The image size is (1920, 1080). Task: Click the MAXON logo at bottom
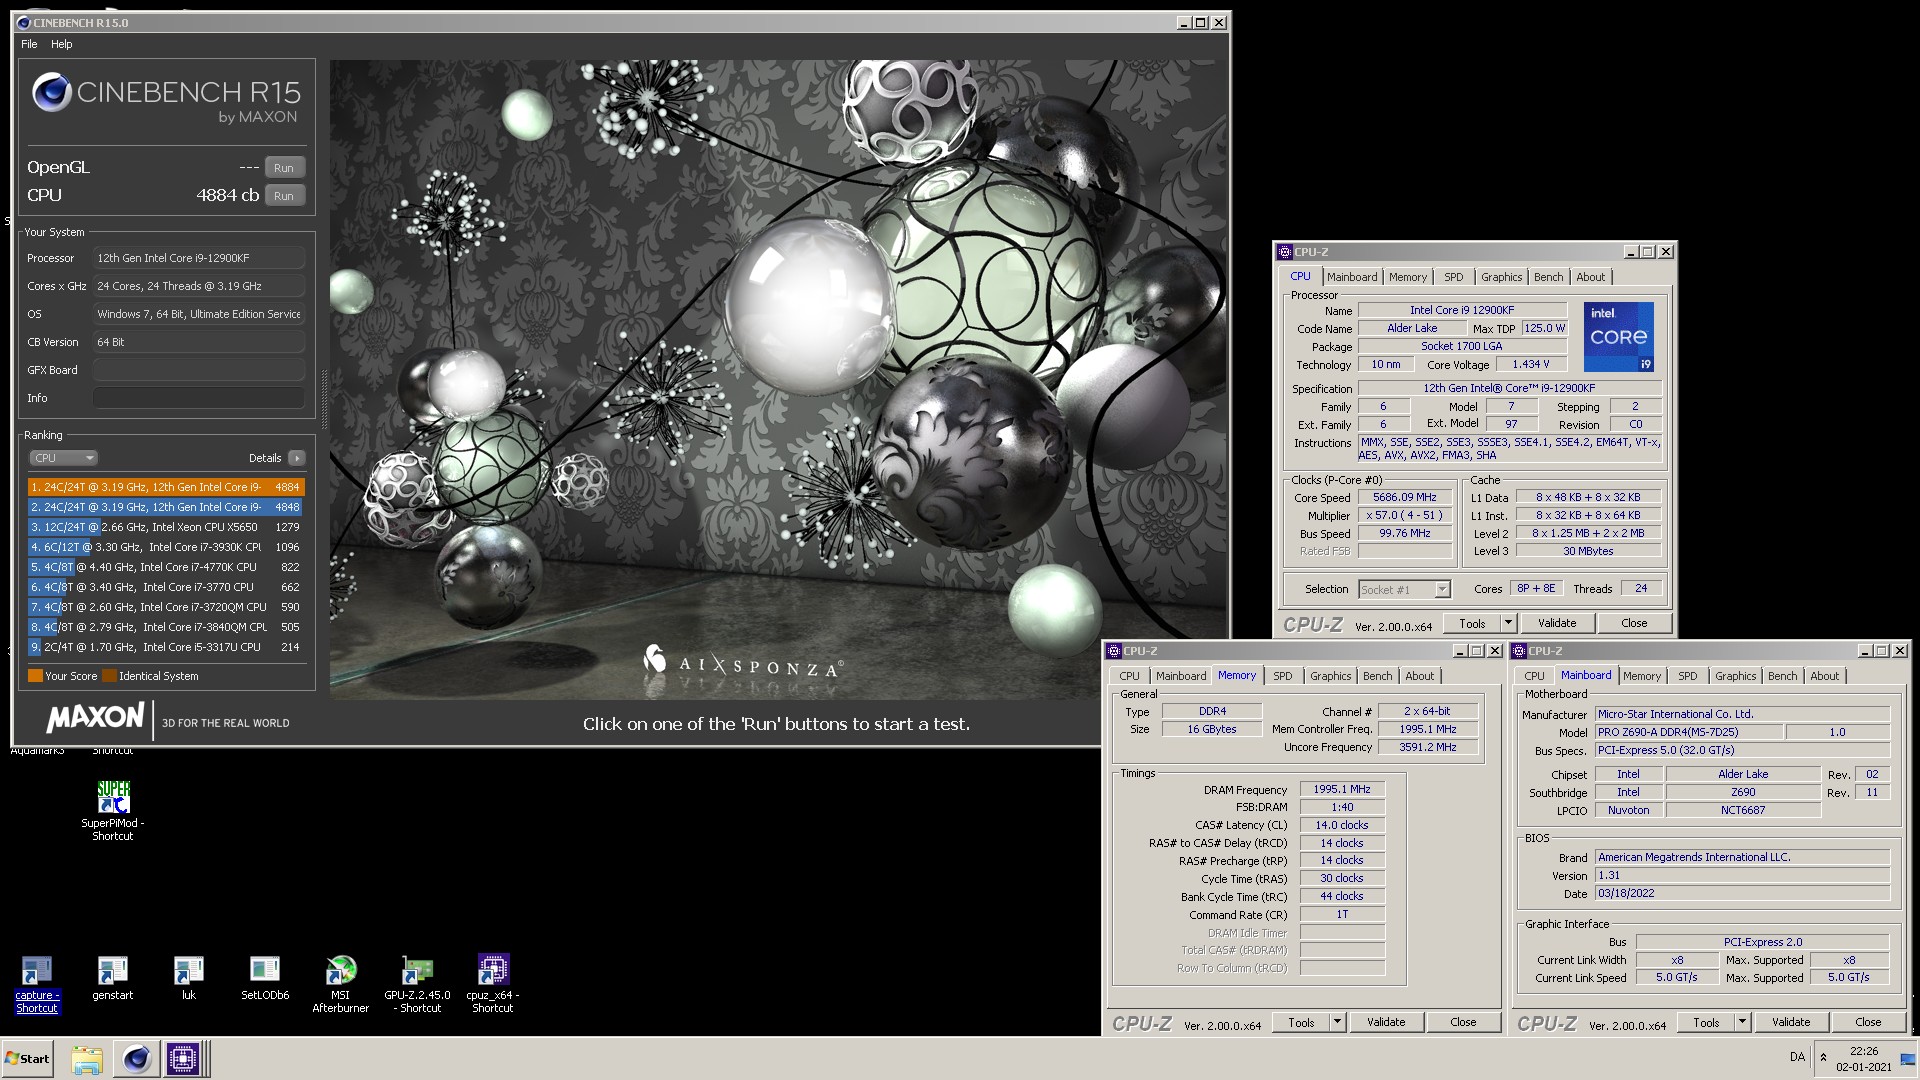pyautogui.click(x=95, y=718)
